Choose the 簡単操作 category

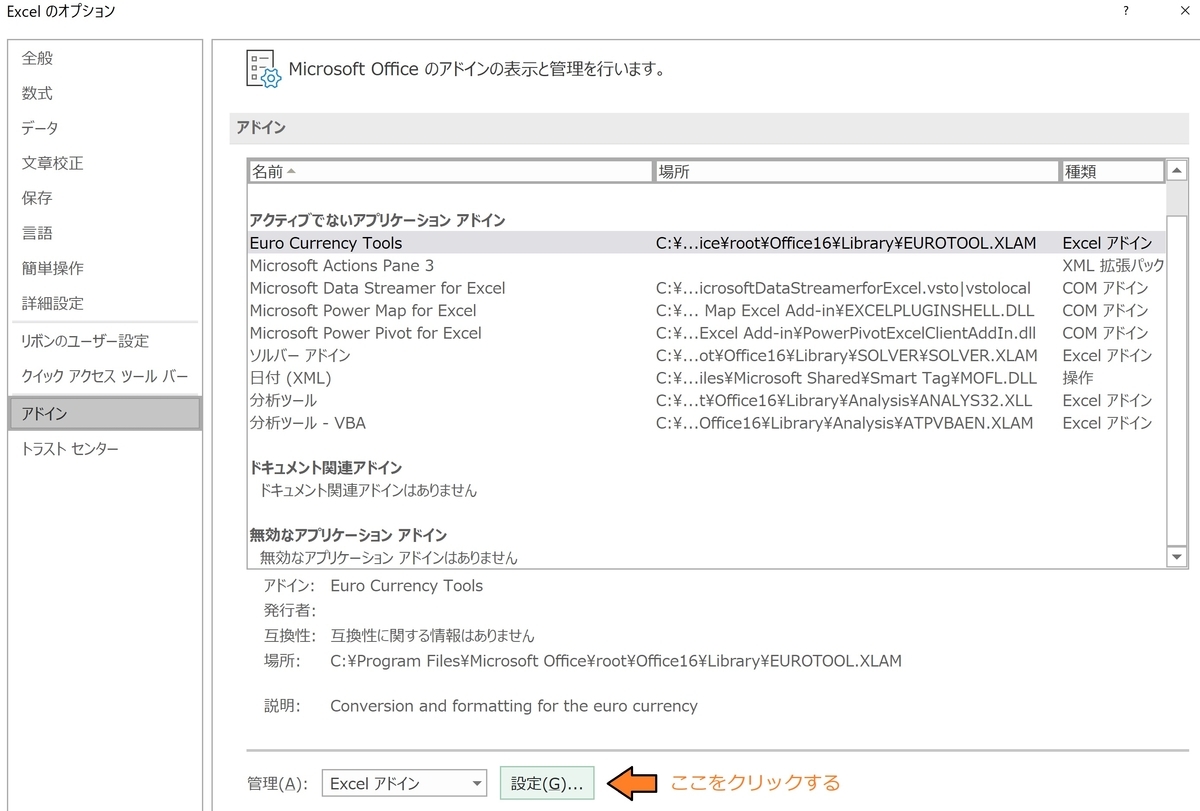(53, 268)
